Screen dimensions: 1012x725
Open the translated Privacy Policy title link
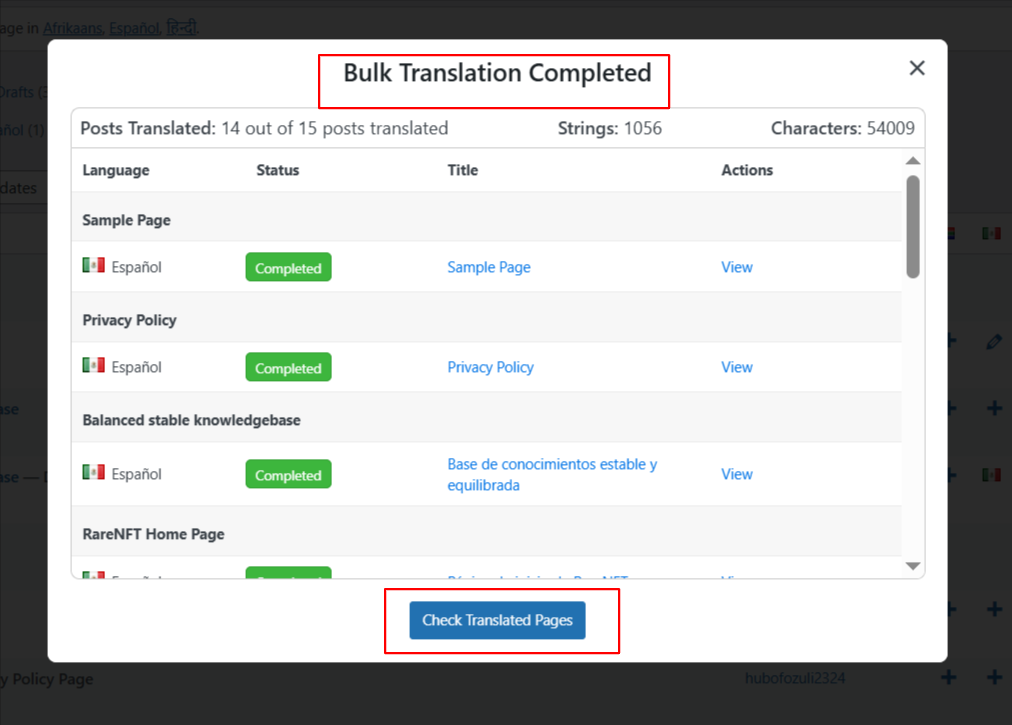pyautogui.click(x=490, y=367)
